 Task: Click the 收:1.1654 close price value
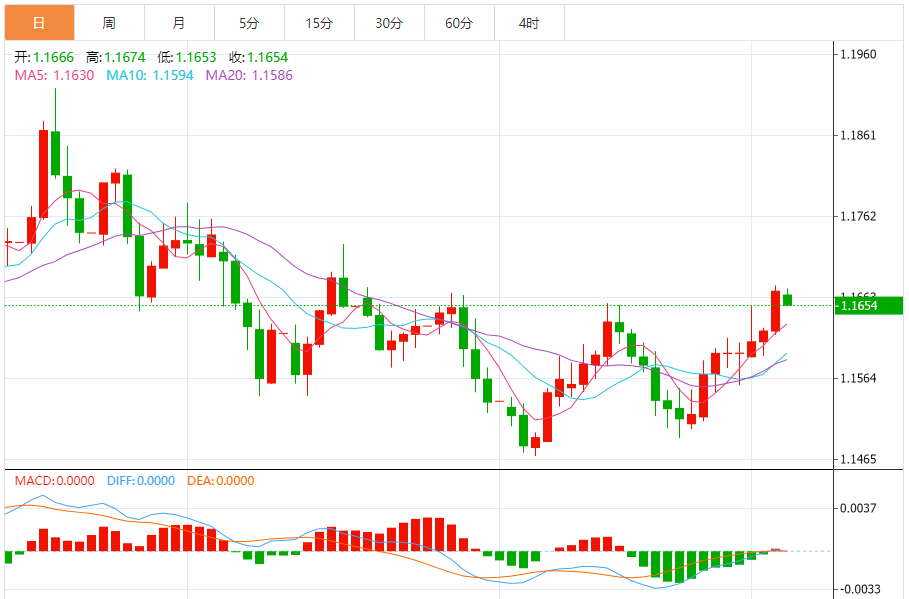(258, 57)
